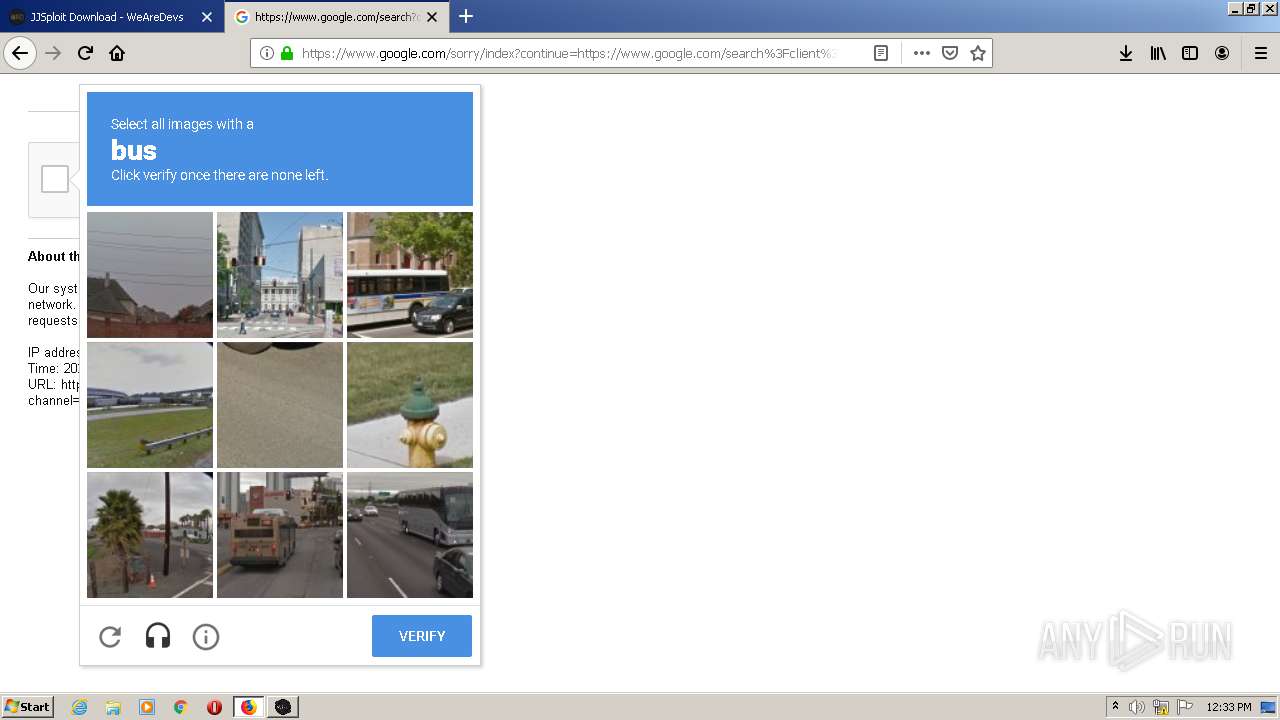Reload the current page
1280x720 pixels.
tap(85, 53)
